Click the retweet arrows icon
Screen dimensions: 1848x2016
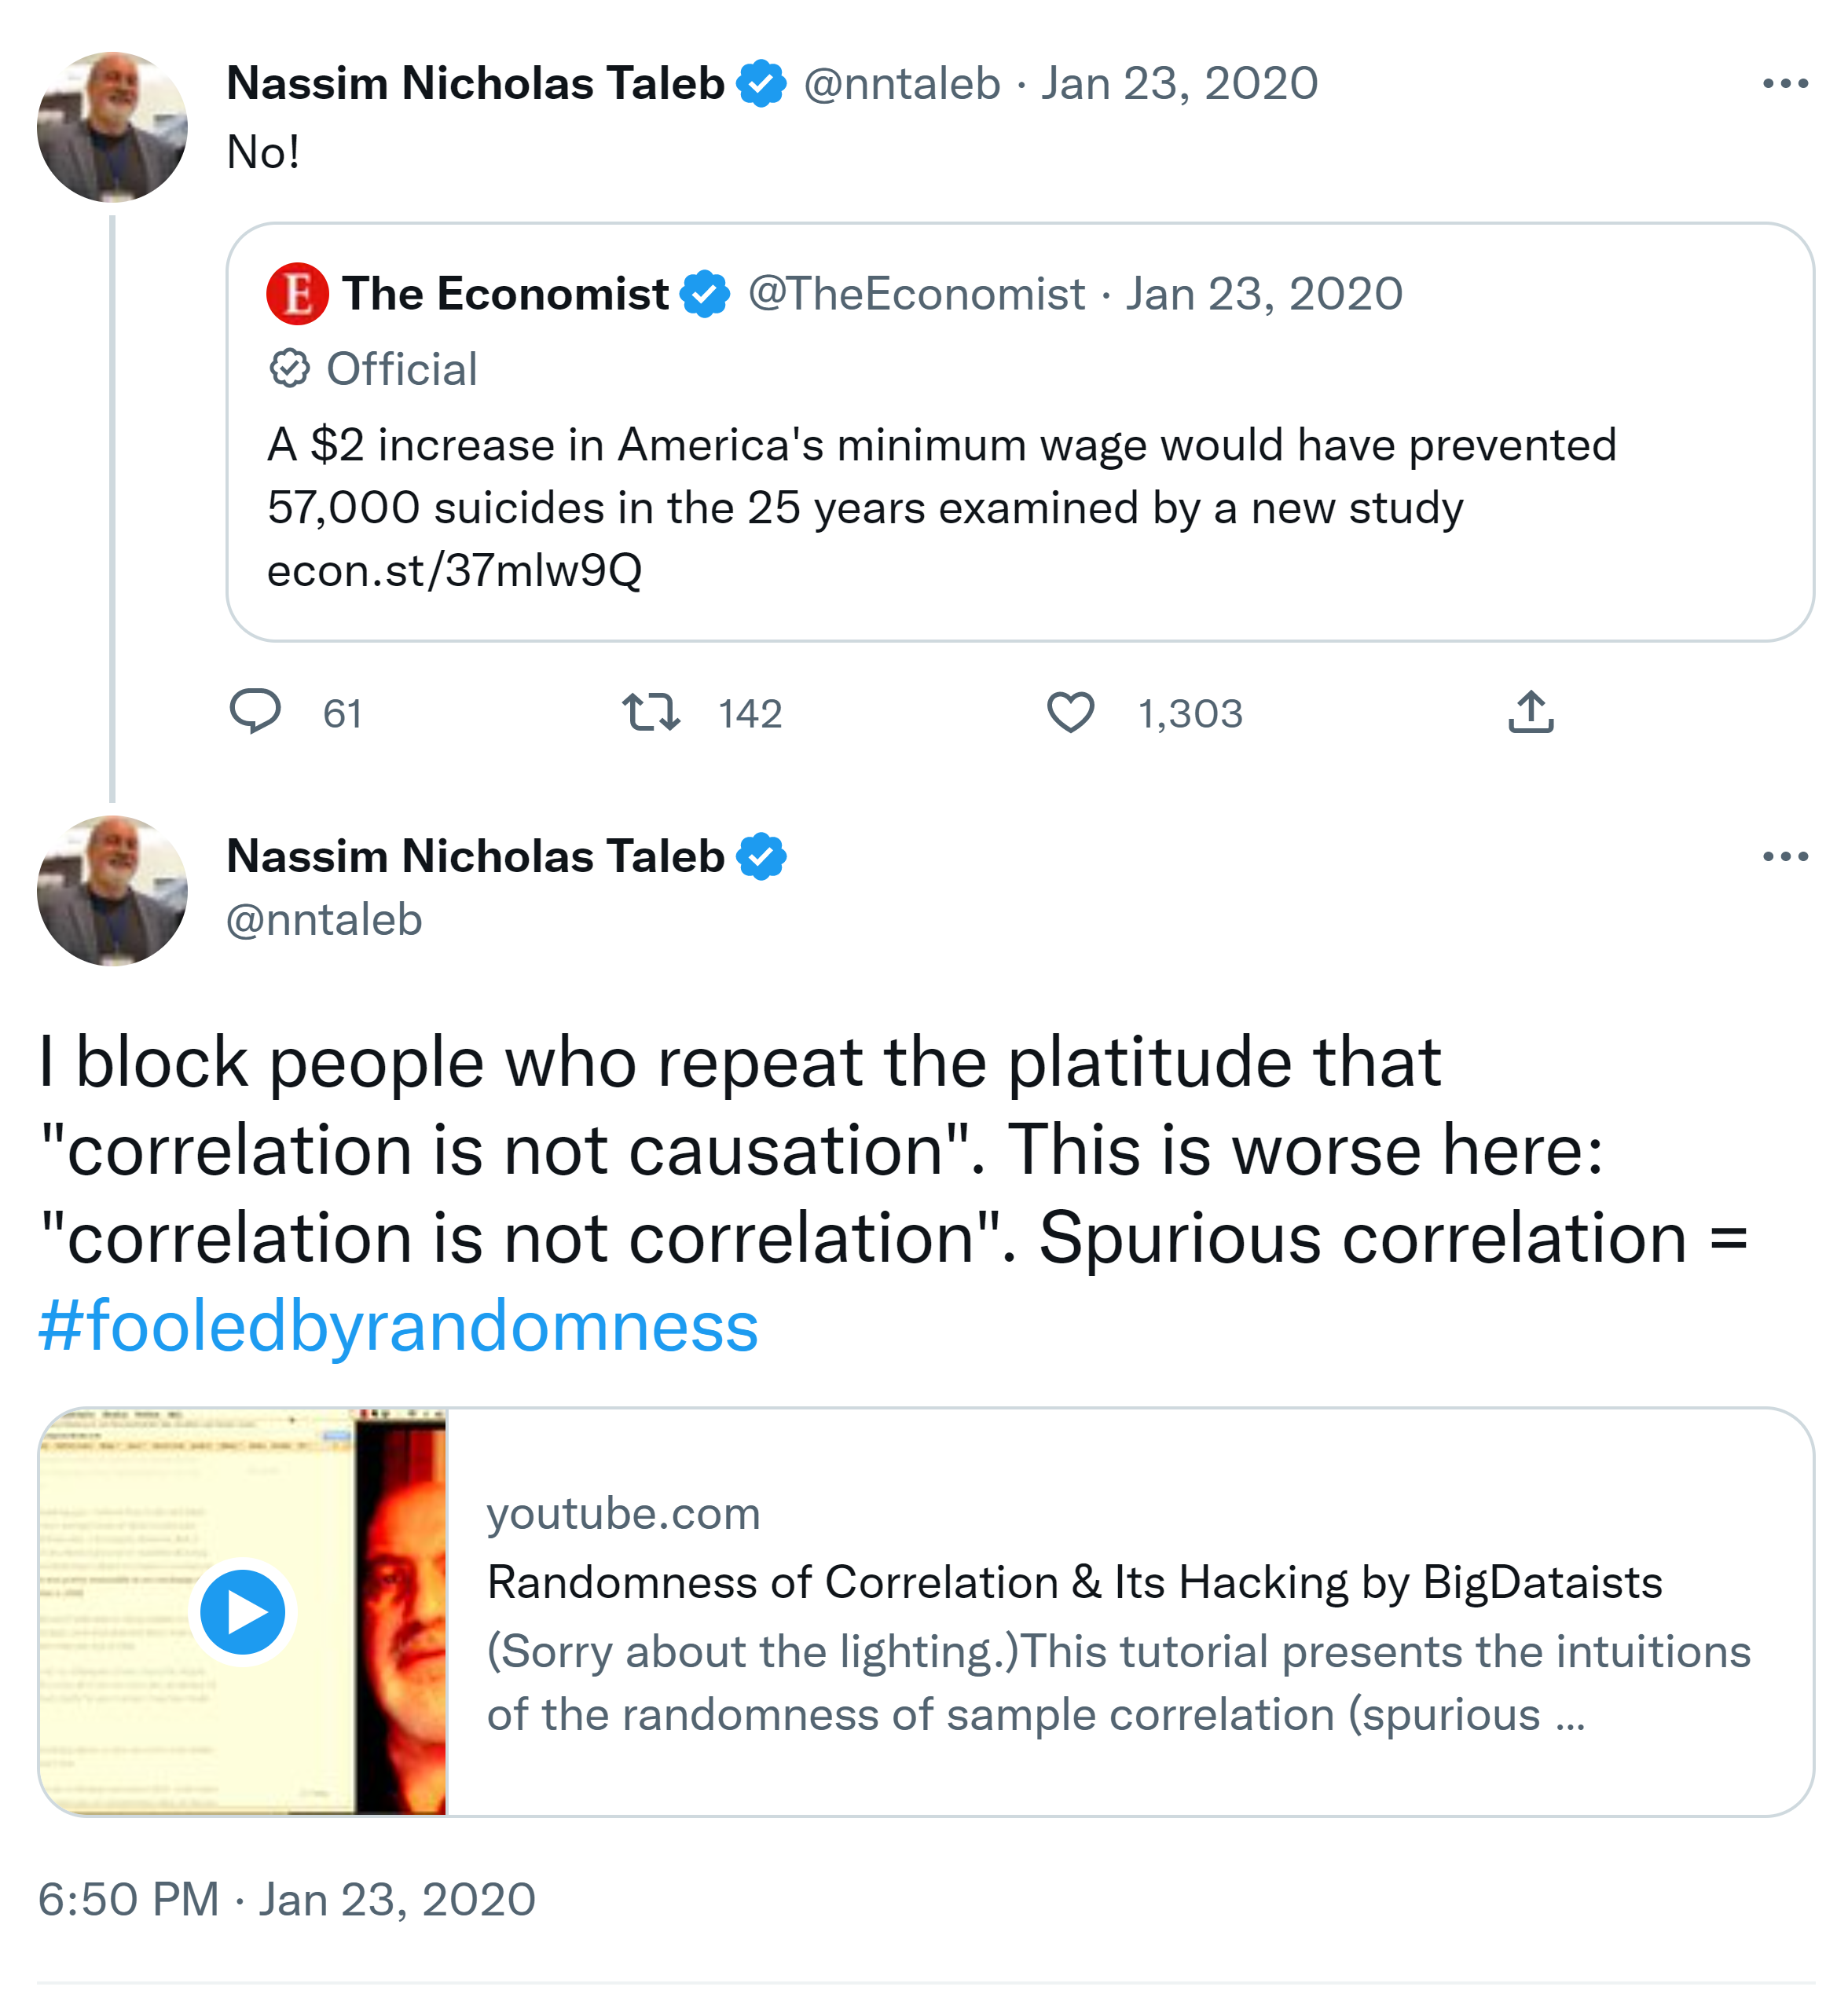[x=651, y=712]
